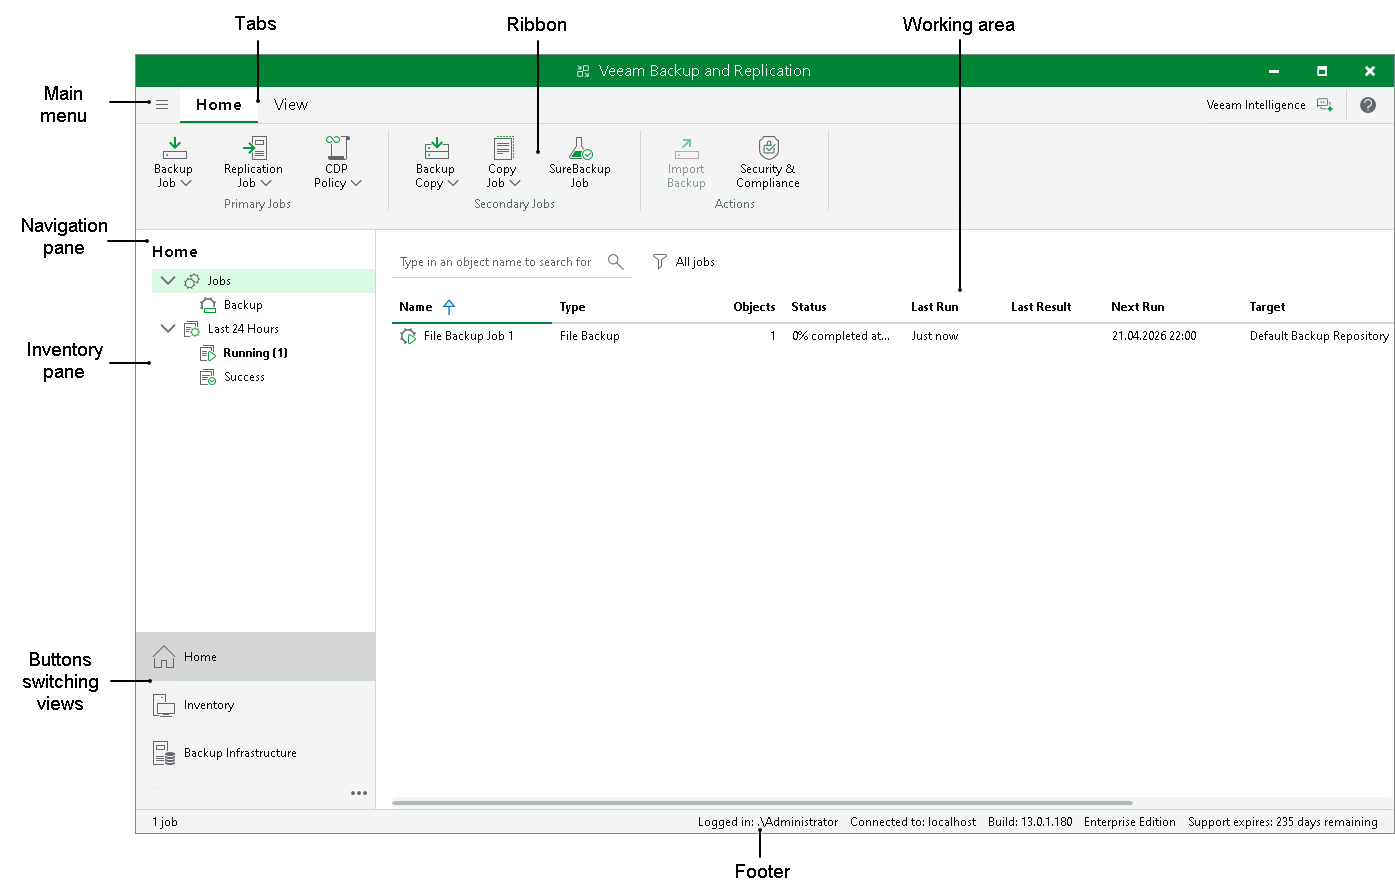Collapse the Last 24 Hours node

coord(168,329)
